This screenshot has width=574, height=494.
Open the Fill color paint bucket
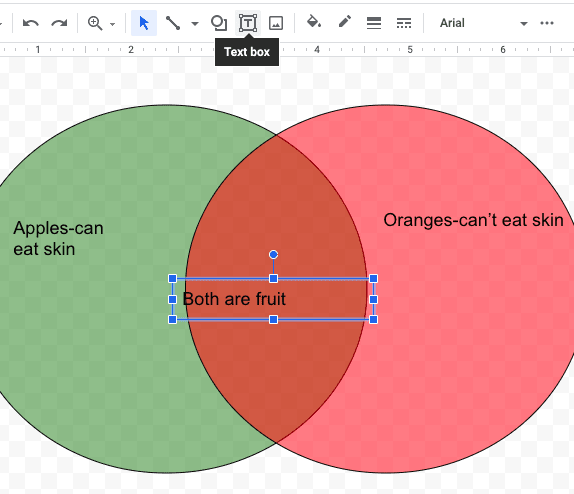click(314, 22)
